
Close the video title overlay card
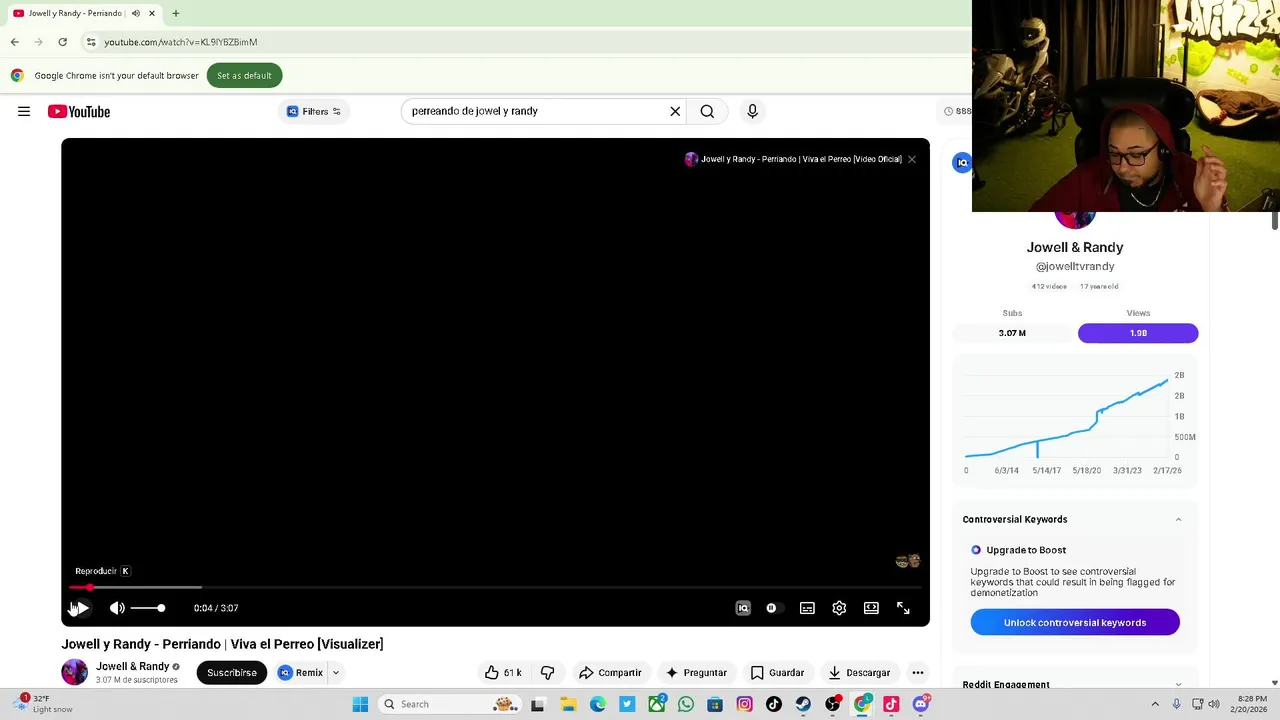coord(912,159)
